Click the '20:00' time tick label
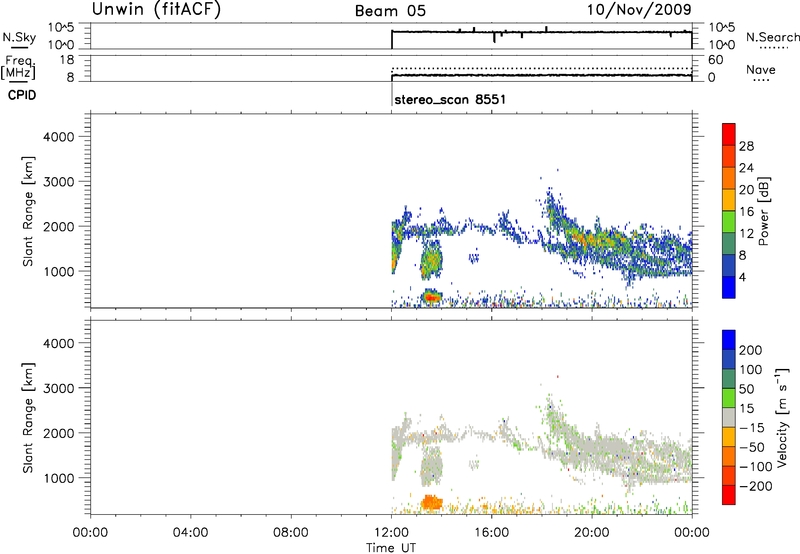Image resolution: width=800 pixels, height=554 pixels. [x=592, y=533]
